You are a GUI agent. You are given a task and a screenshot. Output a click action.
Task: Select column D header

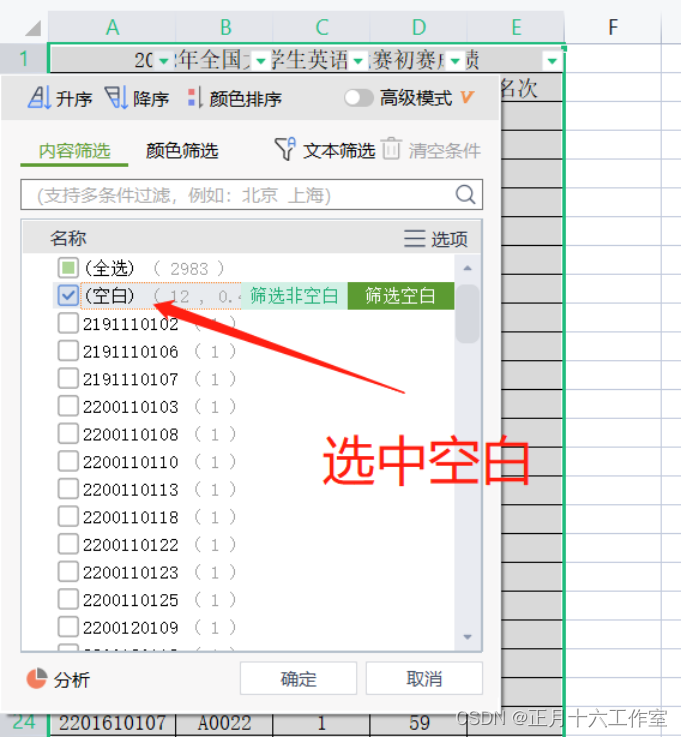(x=419, y=27)
